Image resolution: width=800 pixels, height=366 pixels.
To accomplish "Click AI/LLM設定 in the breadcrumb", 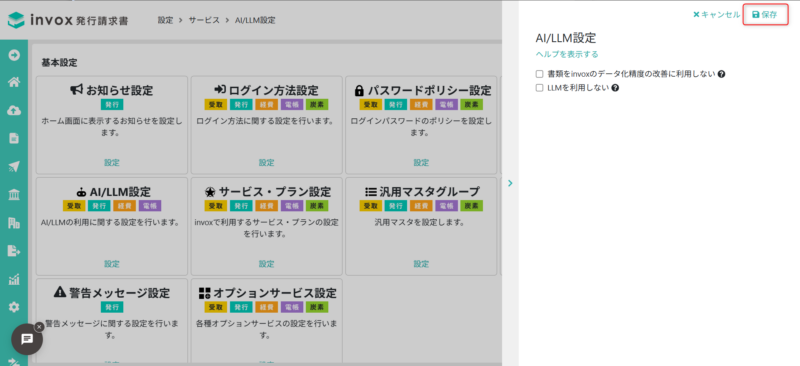I will [255, 20].
